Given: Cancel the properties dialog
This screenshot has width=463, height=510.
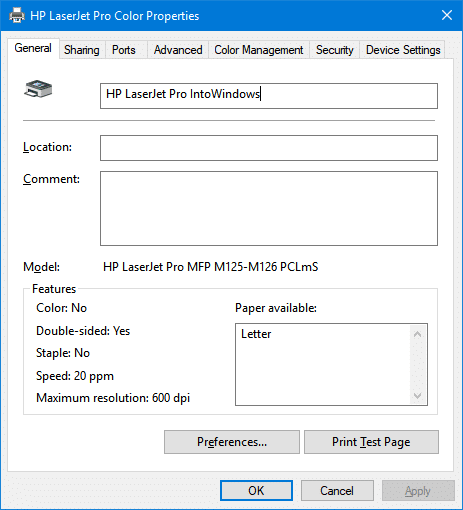Looking at the screenshot, I should click(337, 491).
